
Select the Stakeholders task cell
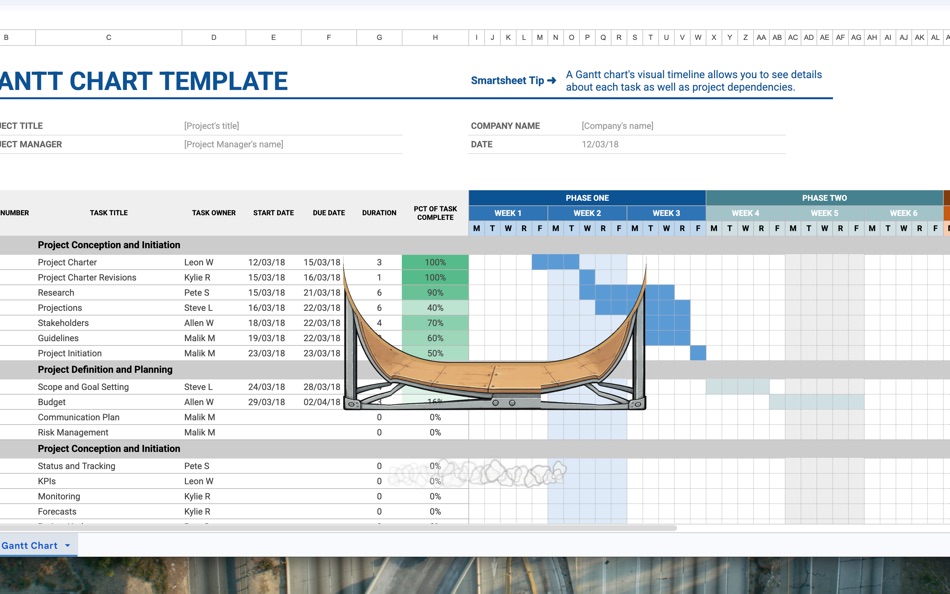coord(63,323)
